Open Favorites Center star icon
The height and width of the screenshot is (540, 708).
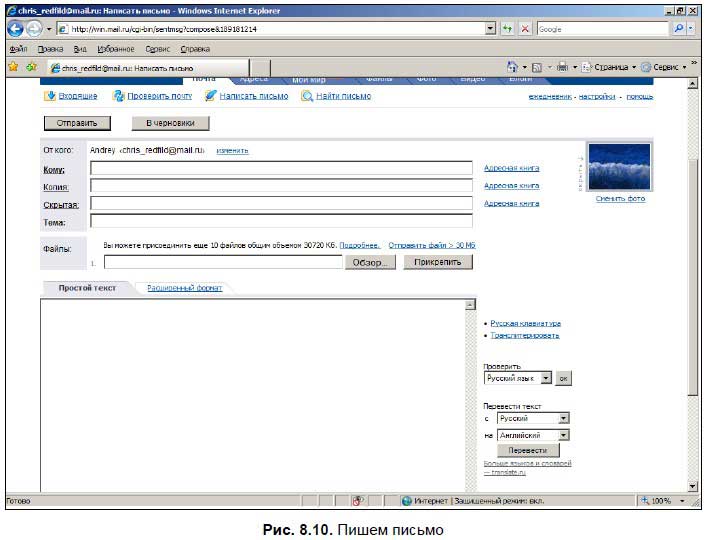pos(14,67)
